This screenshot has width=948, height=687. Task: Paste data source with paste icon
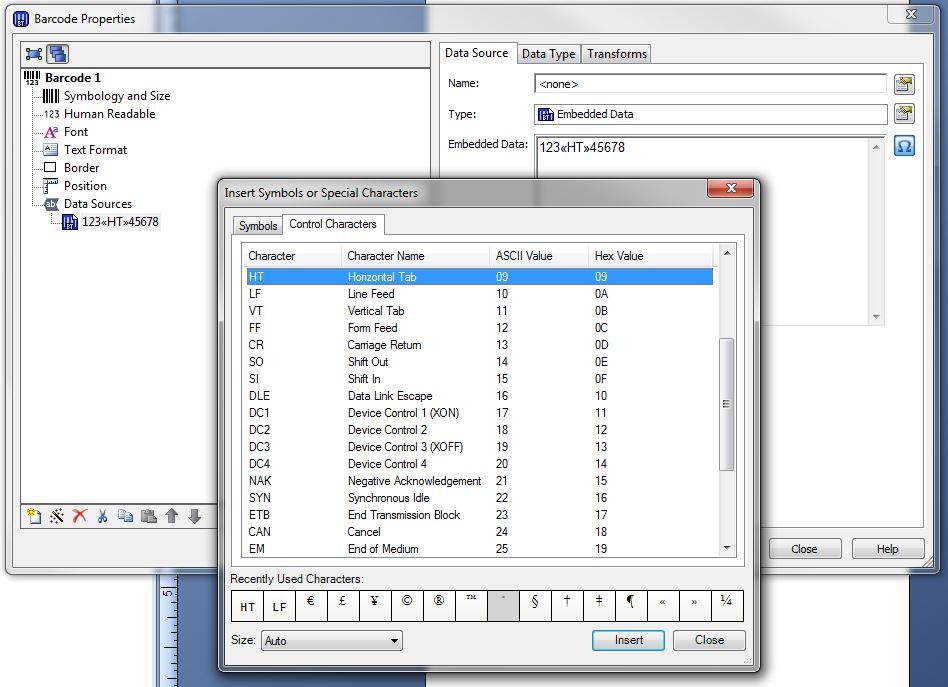[149, 515]
